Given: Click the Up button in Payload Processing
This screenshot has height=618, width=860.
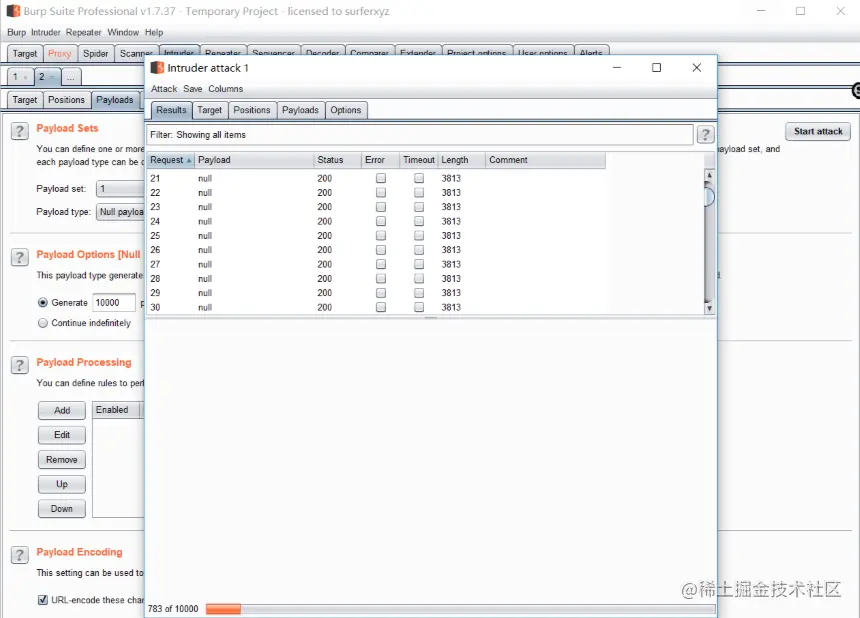Looking at the screenshot, I should (x=62, y=484).
